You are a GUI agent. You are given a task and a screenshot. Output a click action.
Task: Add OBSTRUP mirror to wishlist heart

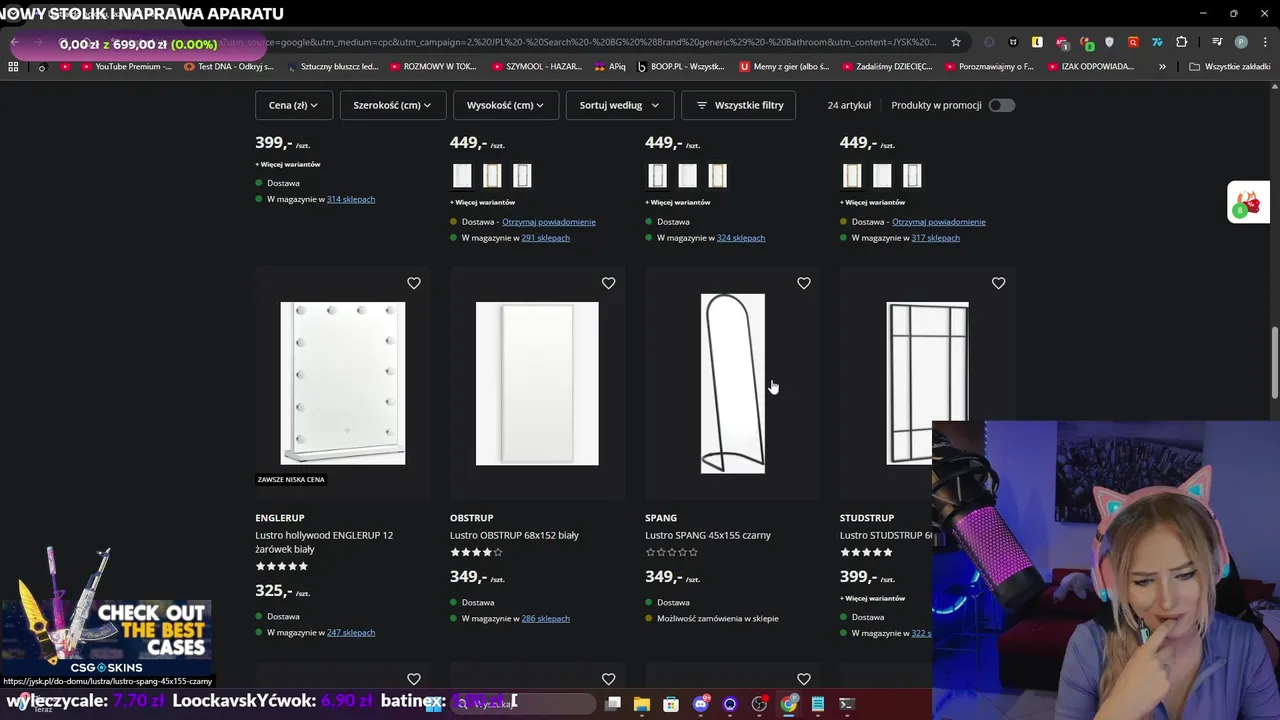pyautogui.click(x=608, y=283)
